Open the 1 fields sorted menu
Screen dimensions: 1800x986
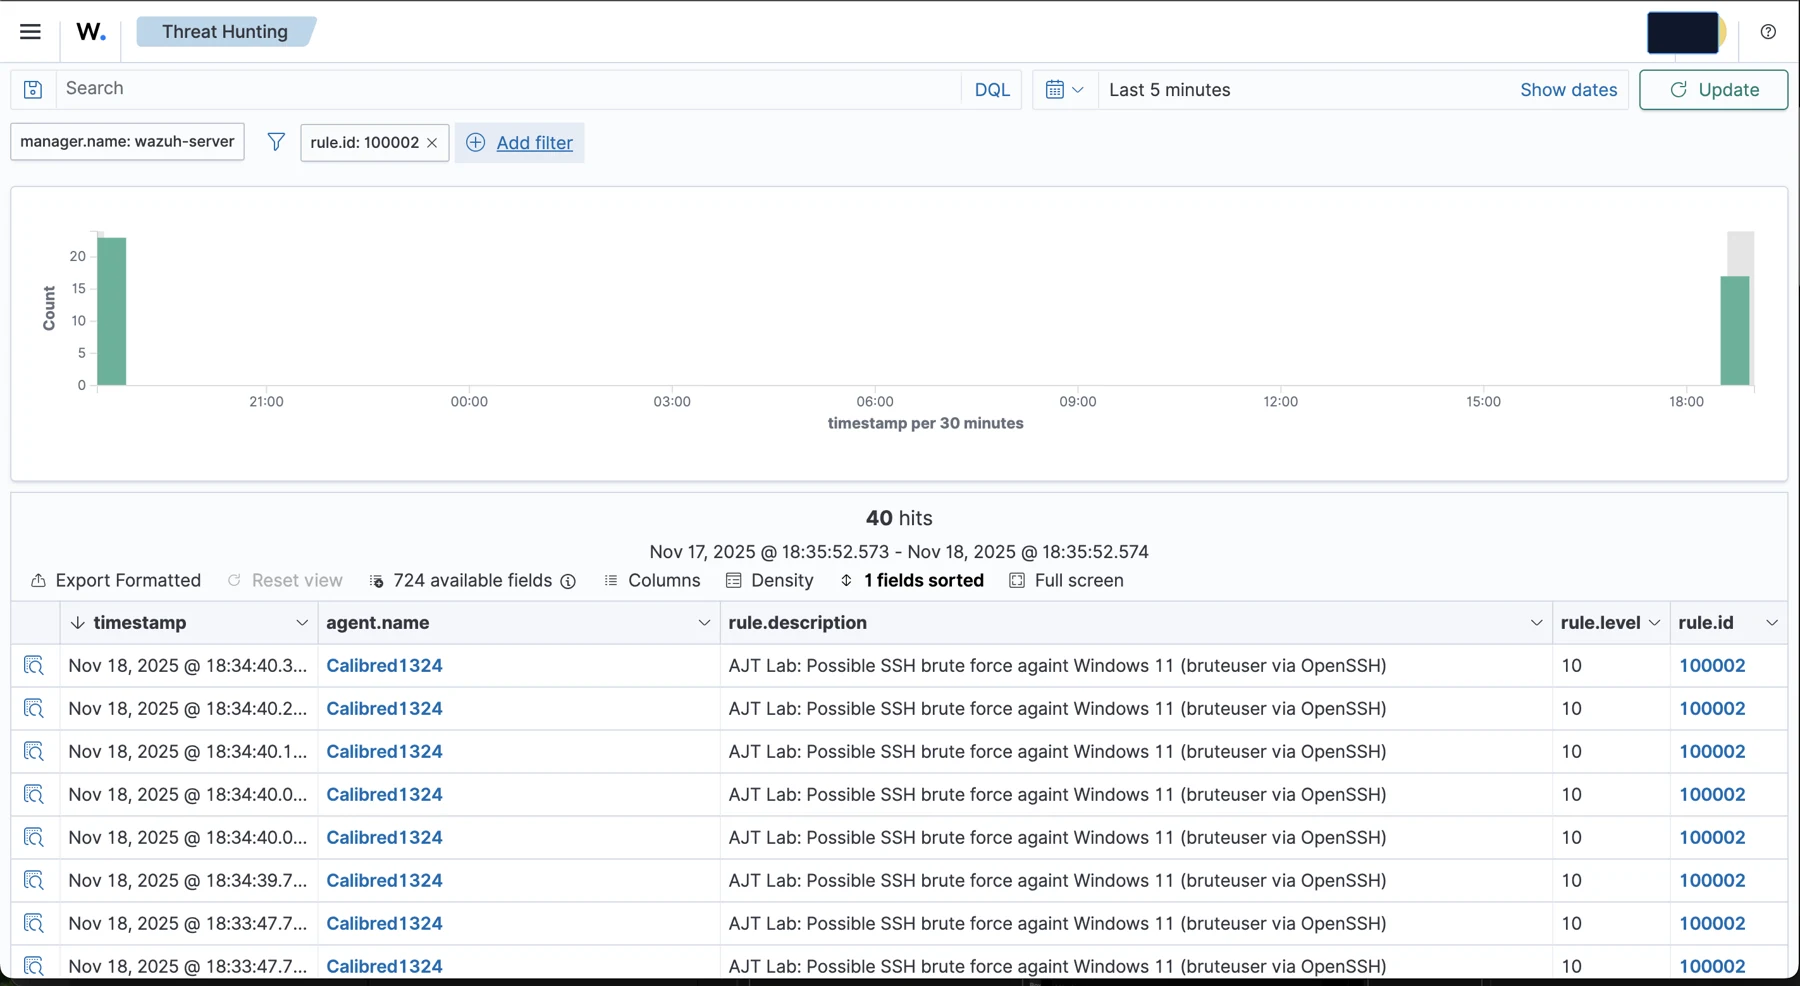click(x=911, y=581)
